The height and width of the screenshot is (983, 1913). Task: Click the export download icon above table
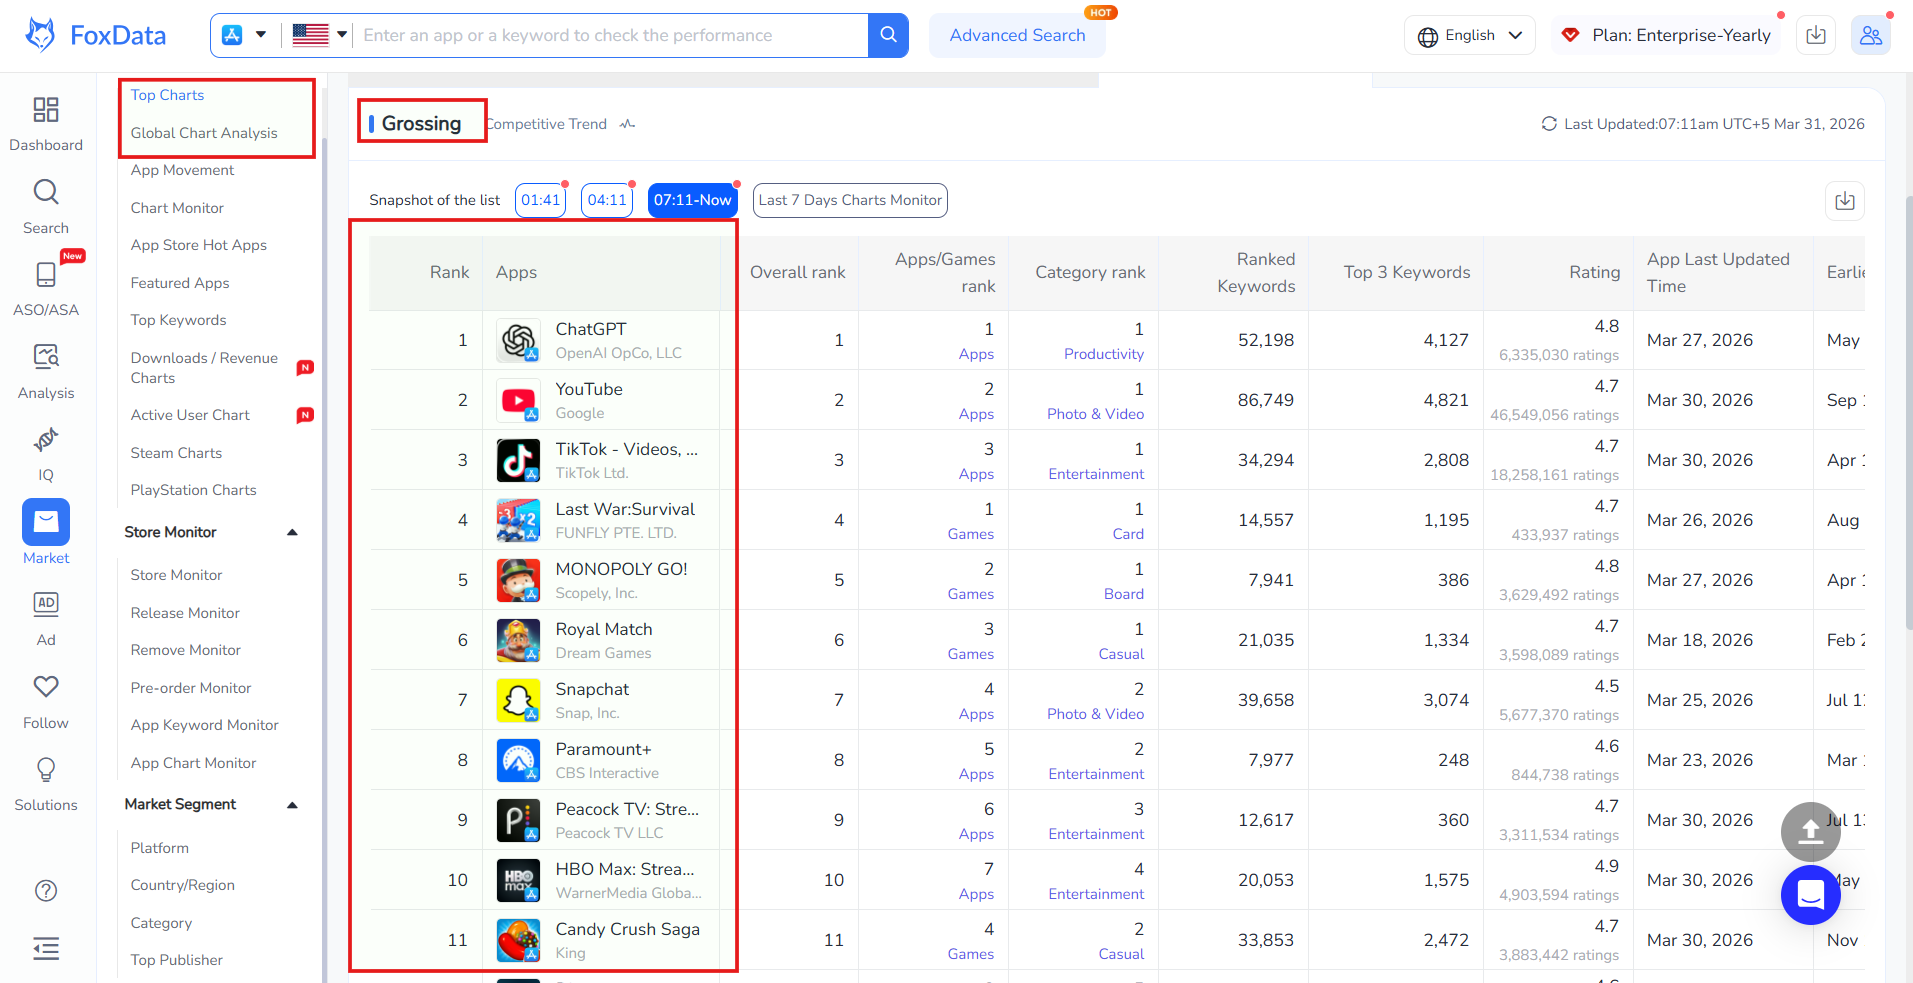[1844, 201]
